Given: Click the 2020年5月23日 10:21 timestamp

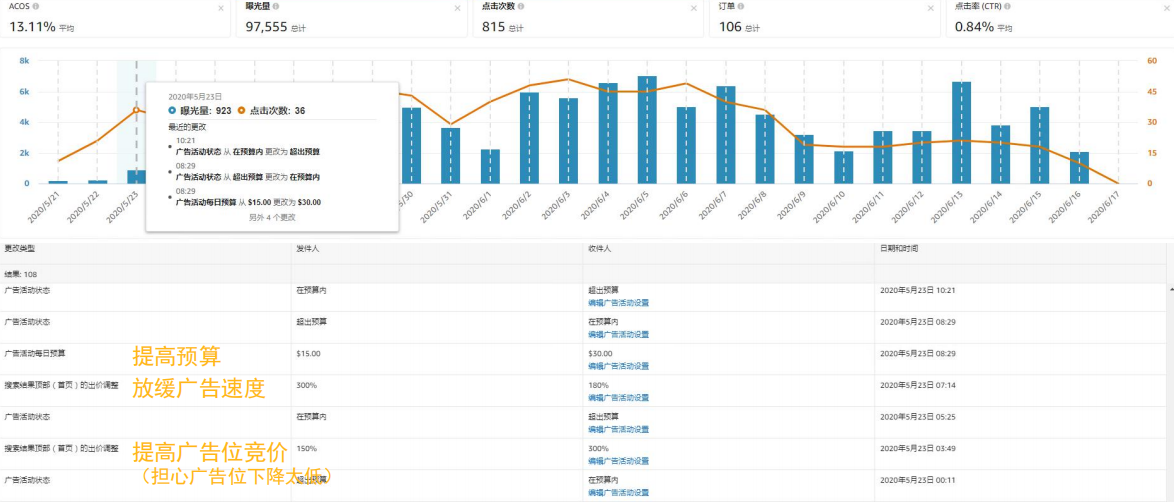Looking at the screenshot, I should point(919,289).
